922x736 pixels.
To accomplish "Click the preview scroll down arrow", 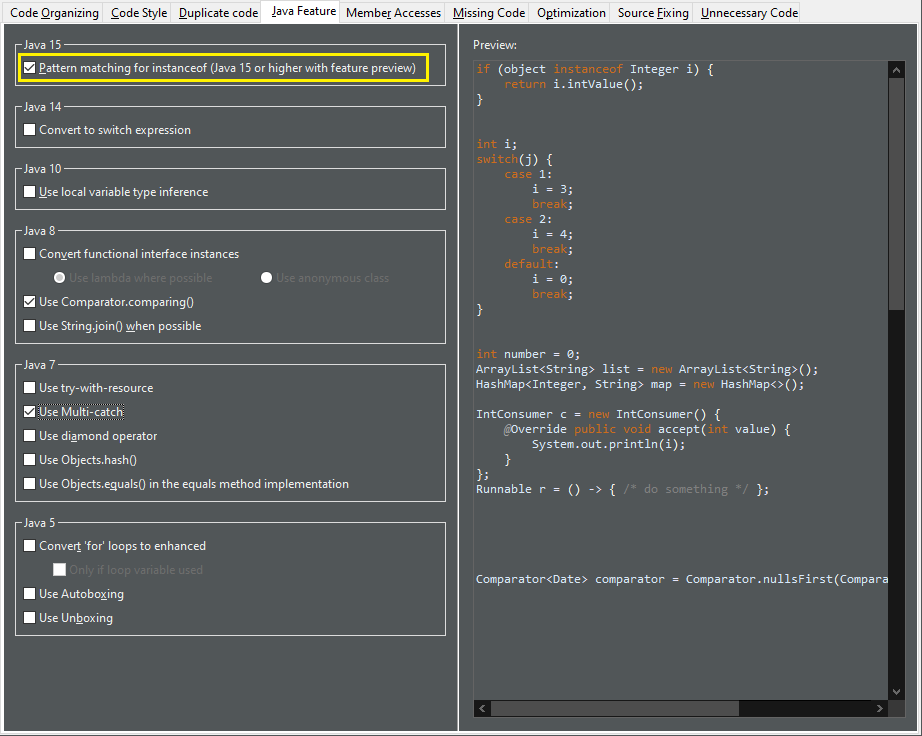I will (896, 692).
